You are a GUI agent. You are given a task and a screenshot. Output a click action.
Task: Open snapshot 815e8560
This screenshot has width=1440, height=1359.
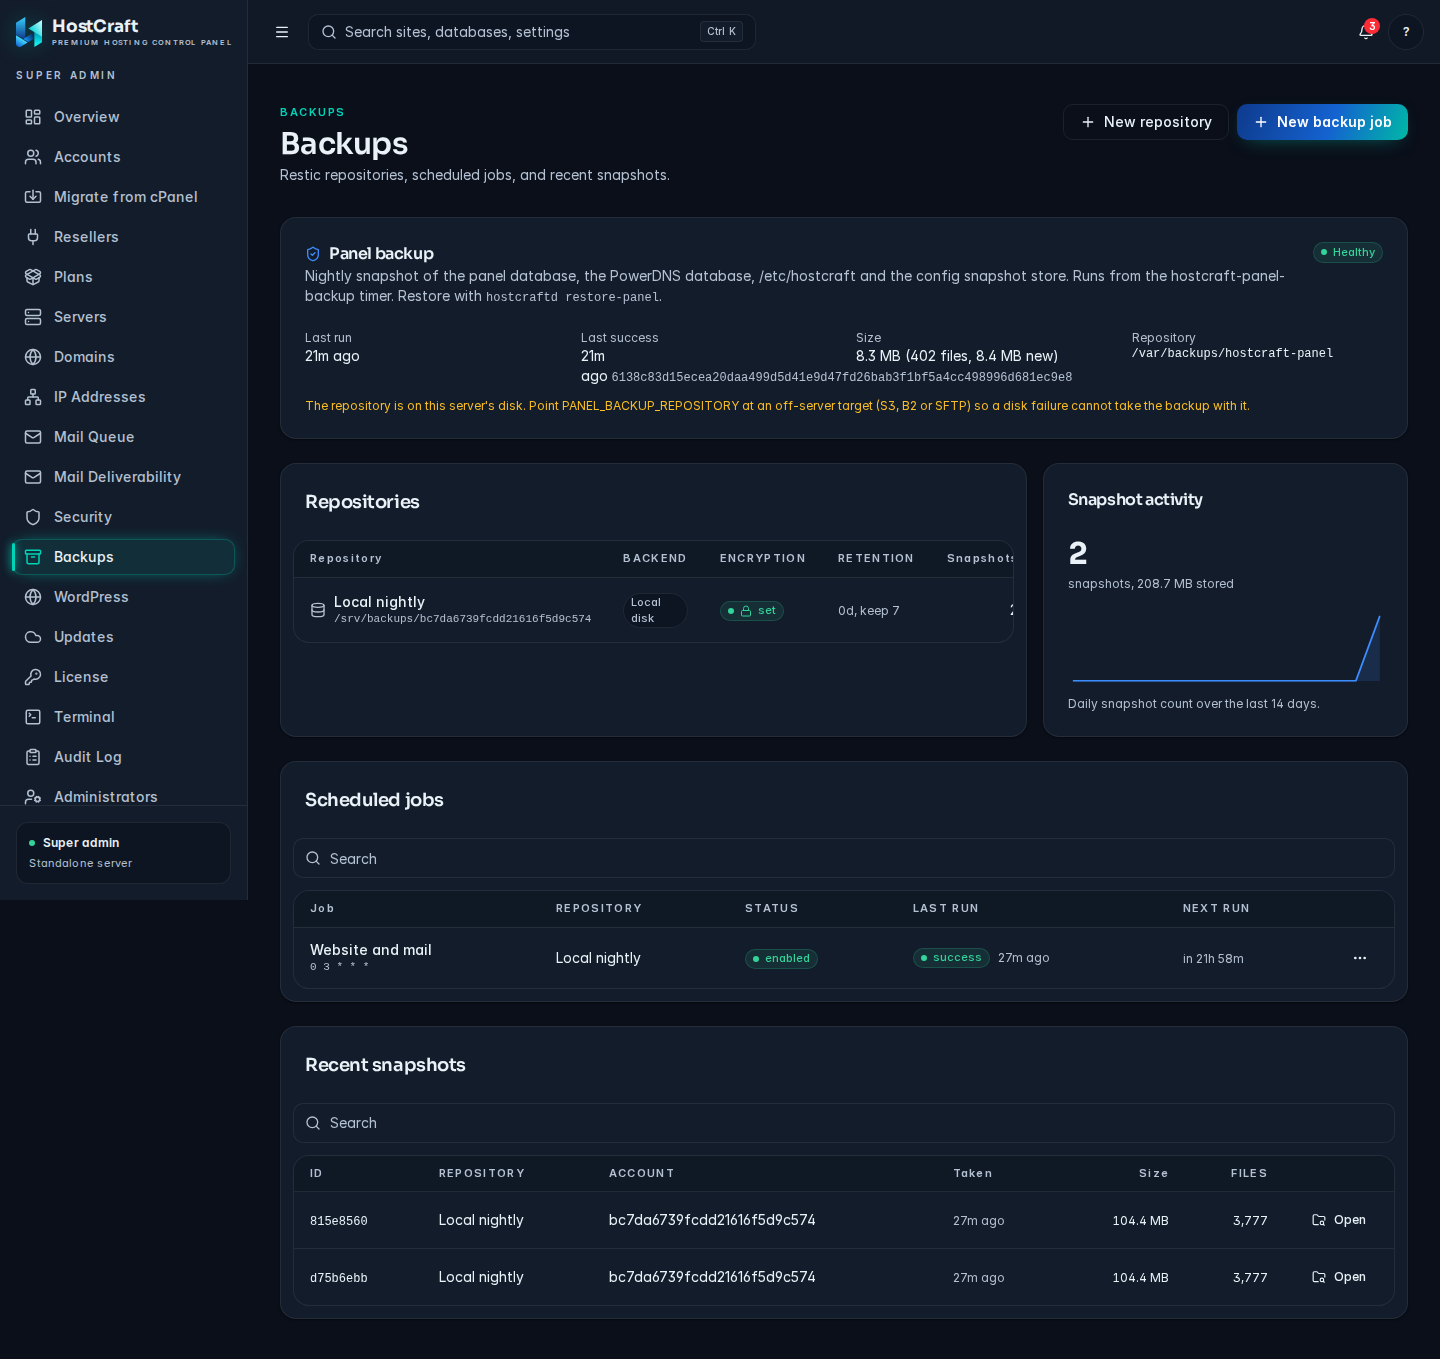(x=1339, y=1220)
